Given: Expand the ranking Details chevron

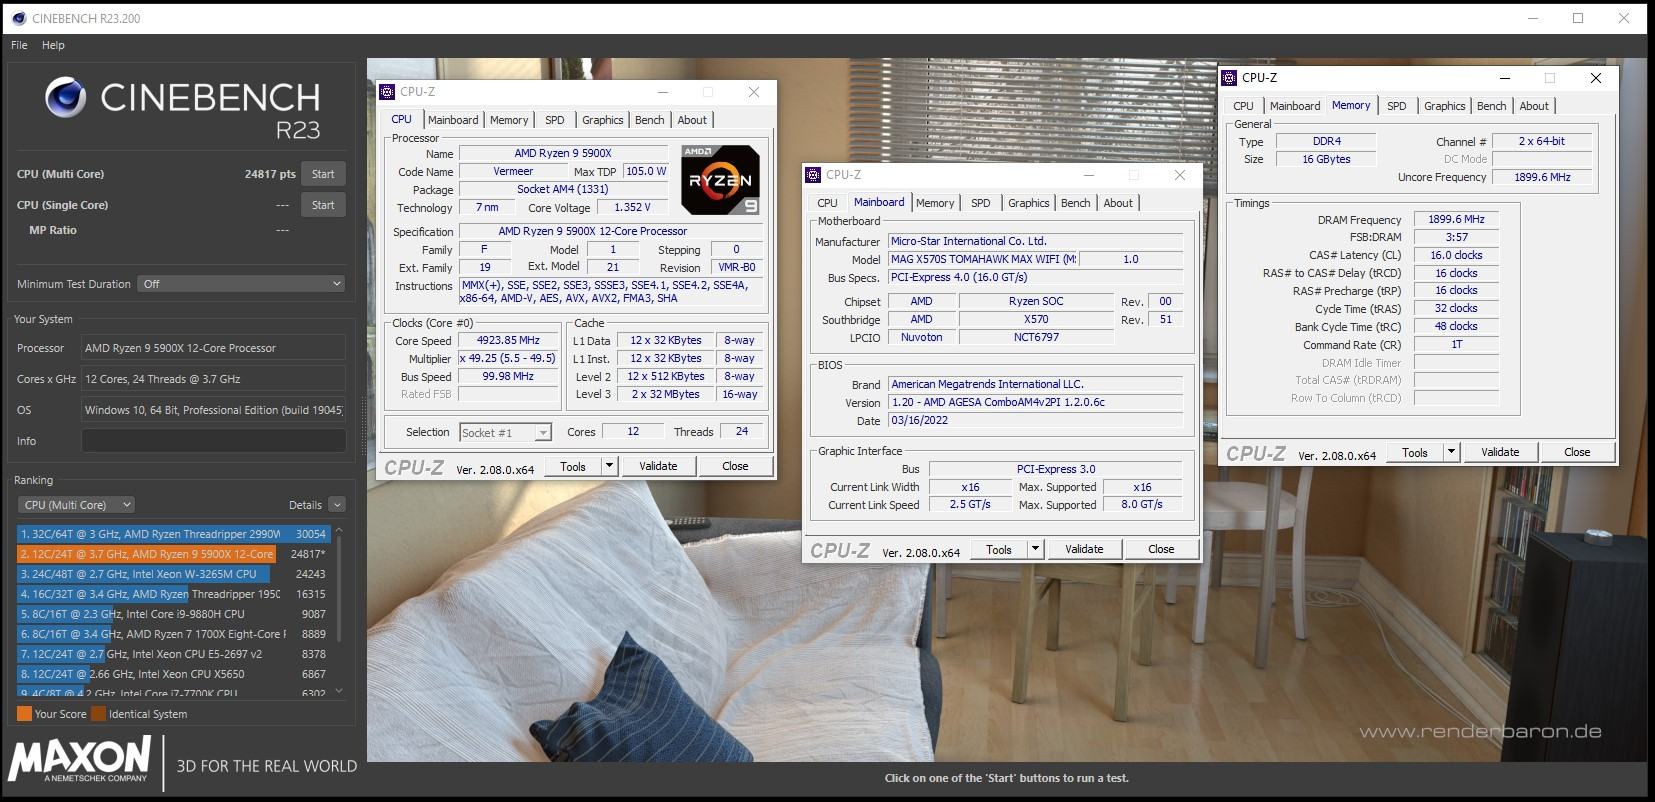Looking at the screenshot, I should (337, 505).
